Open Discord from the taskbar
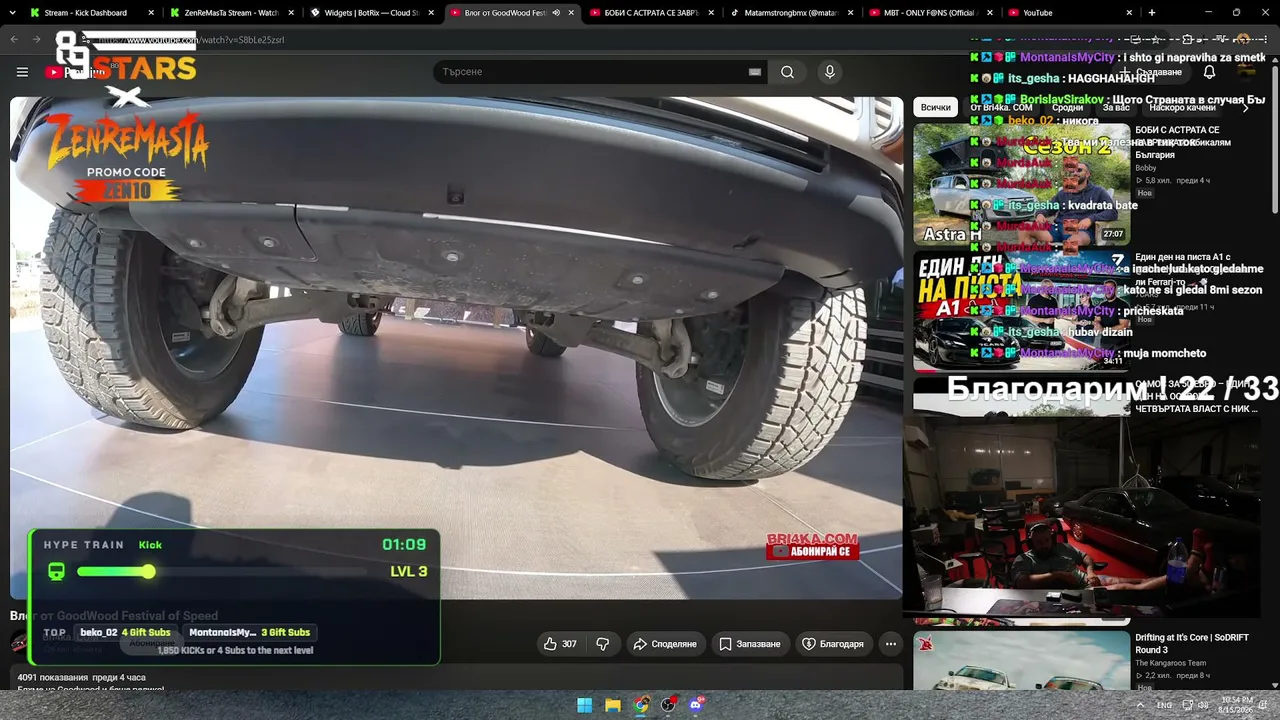 pyautogui.click(x=697, y=705)
